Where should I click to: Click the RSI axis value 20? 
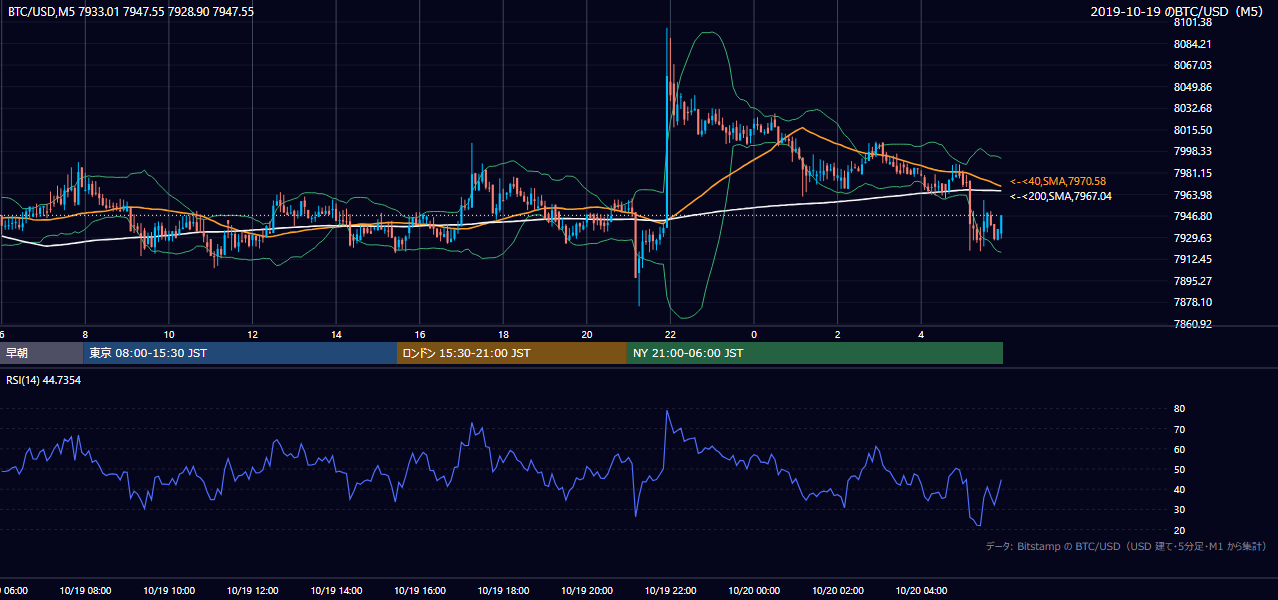[1179, 530]
